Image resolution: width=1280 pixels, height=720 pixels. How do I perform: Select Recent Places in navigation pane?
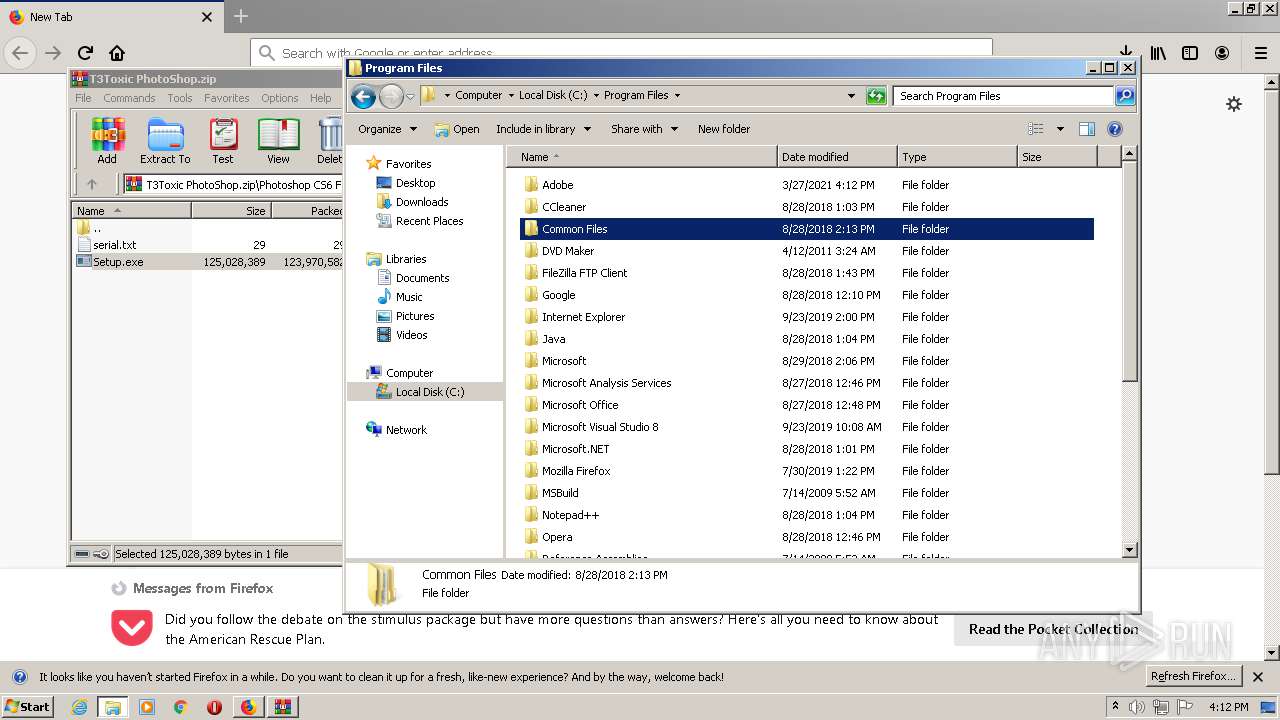click(429, 221)
